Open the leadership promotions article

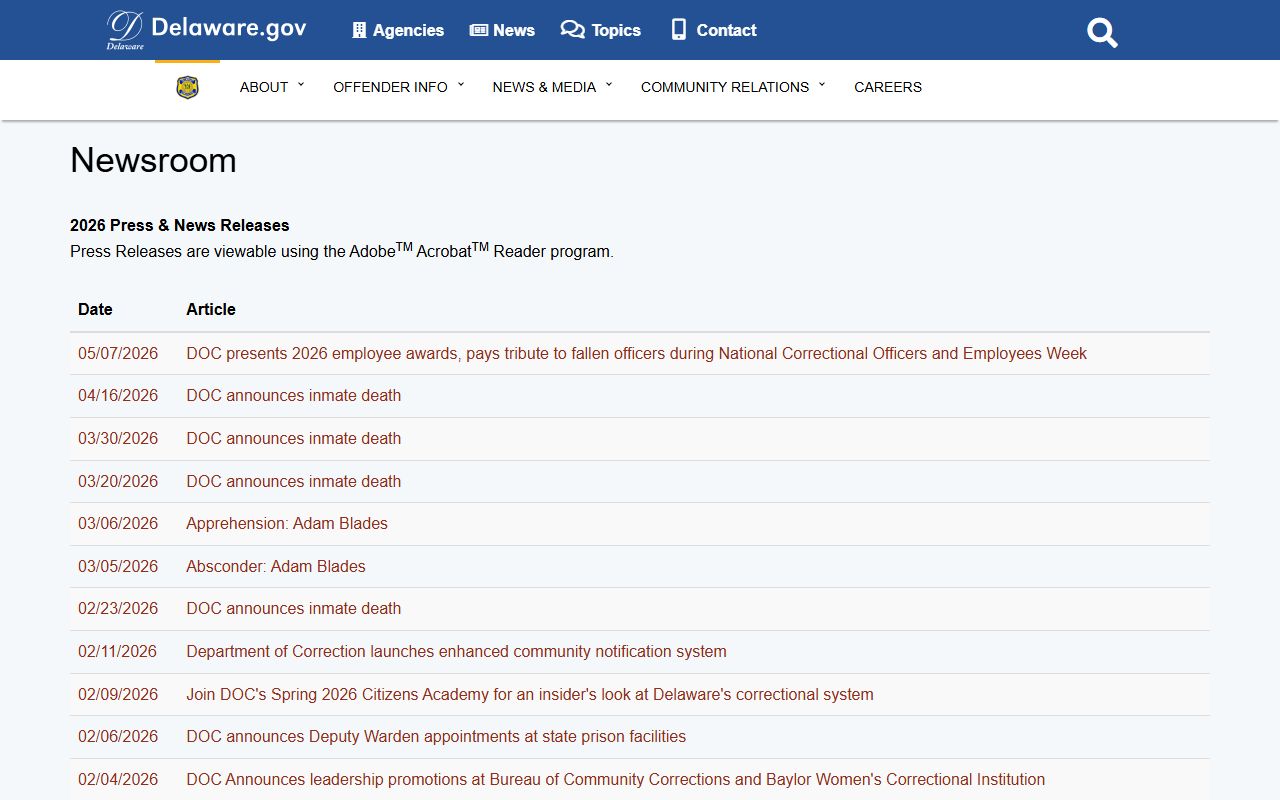pyautogui.click(x=615, y=780)
